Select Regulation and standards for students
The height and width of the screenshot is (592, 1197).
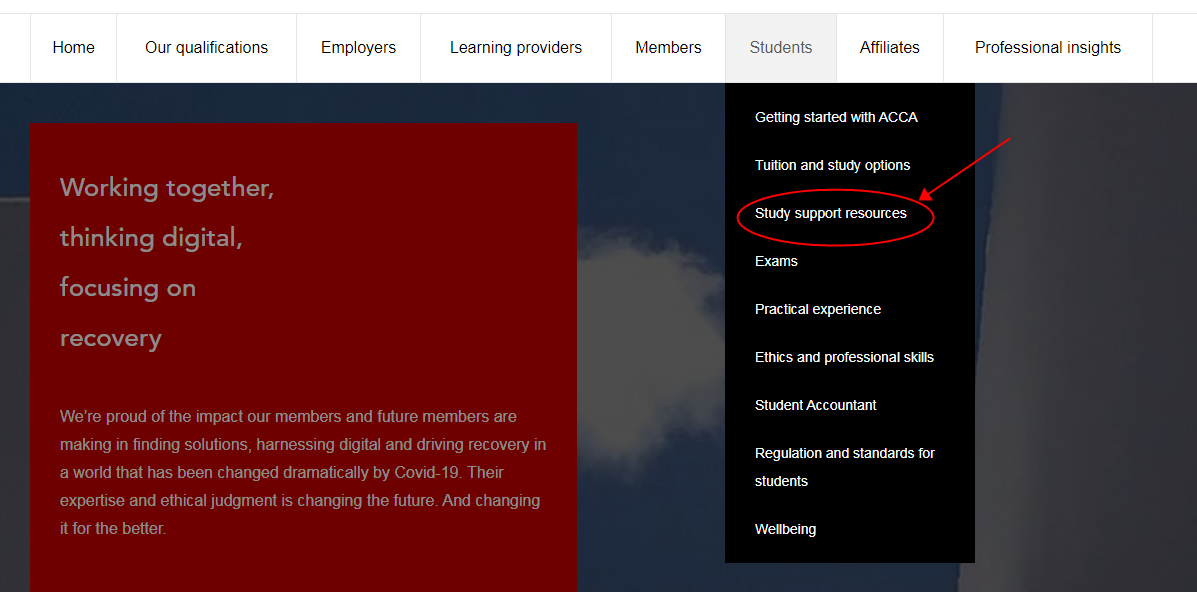(844, 467)
